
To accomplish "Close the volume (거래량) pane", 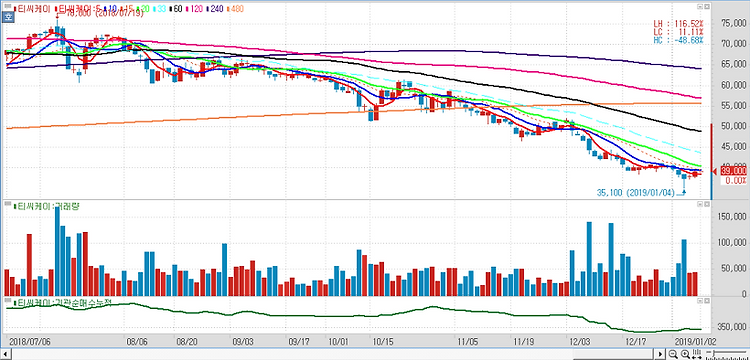I will tap(706, 204).
